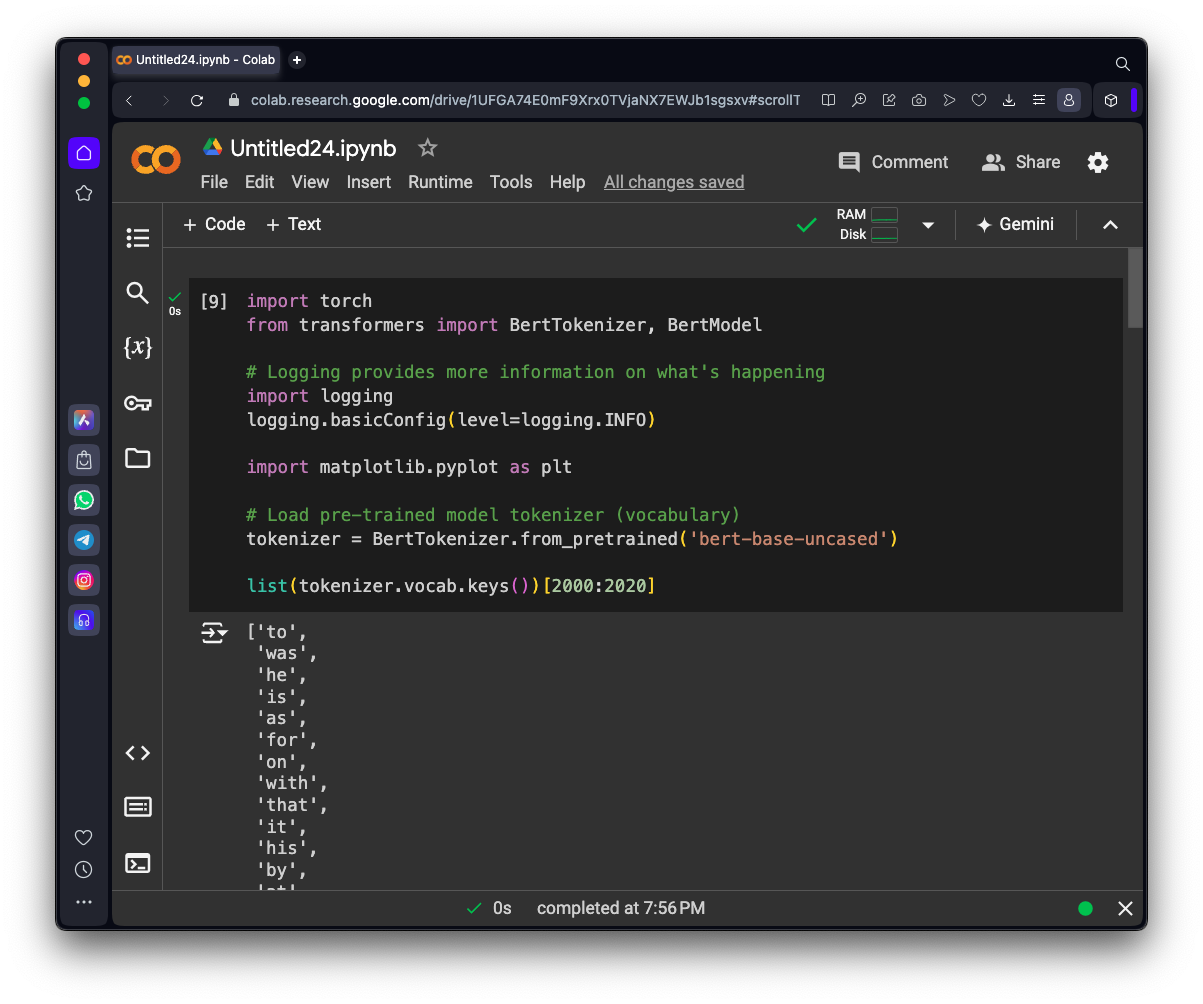Image resolution: width=1203 pixels, height=1004 pixels.
Task: Open the Secrets key panel
Action: coord(138,403)
